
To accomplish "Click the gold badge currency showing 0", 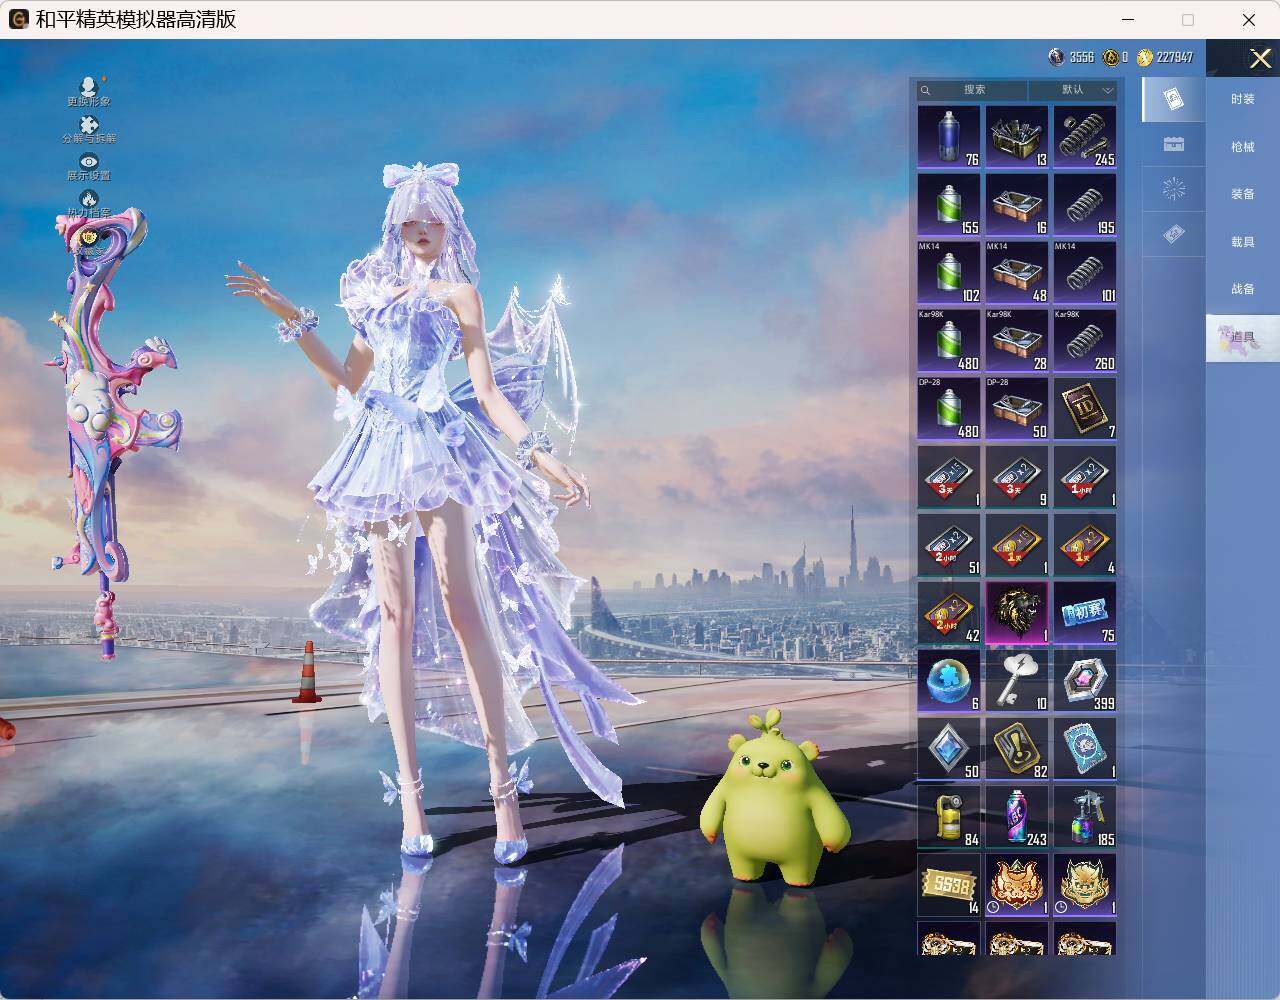I will coord(1115,58).
